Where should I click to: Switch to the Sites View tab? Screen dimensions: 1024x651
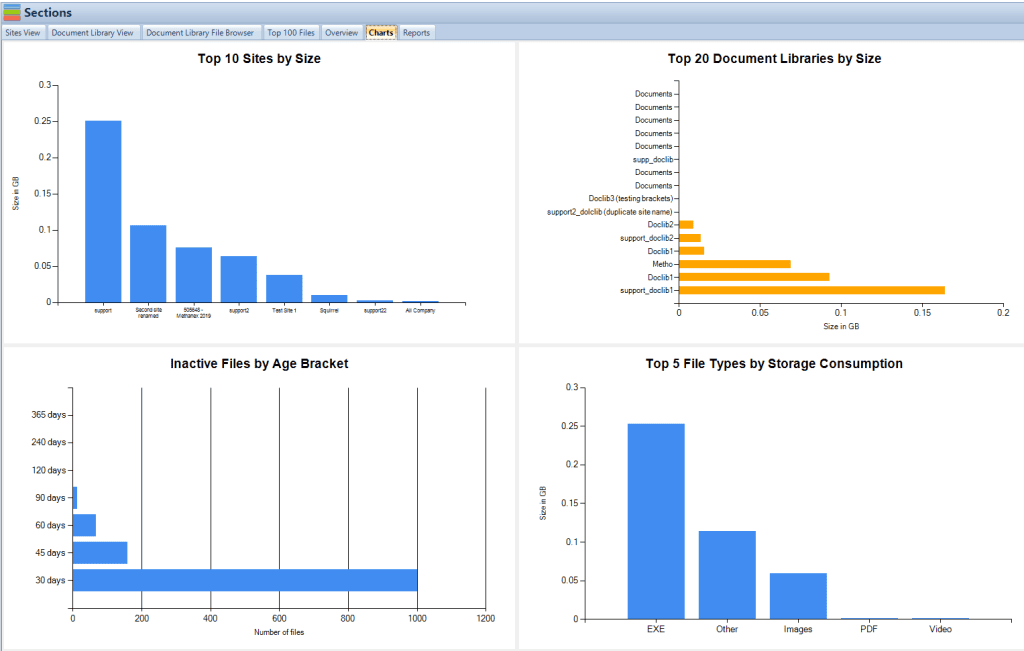23,33
